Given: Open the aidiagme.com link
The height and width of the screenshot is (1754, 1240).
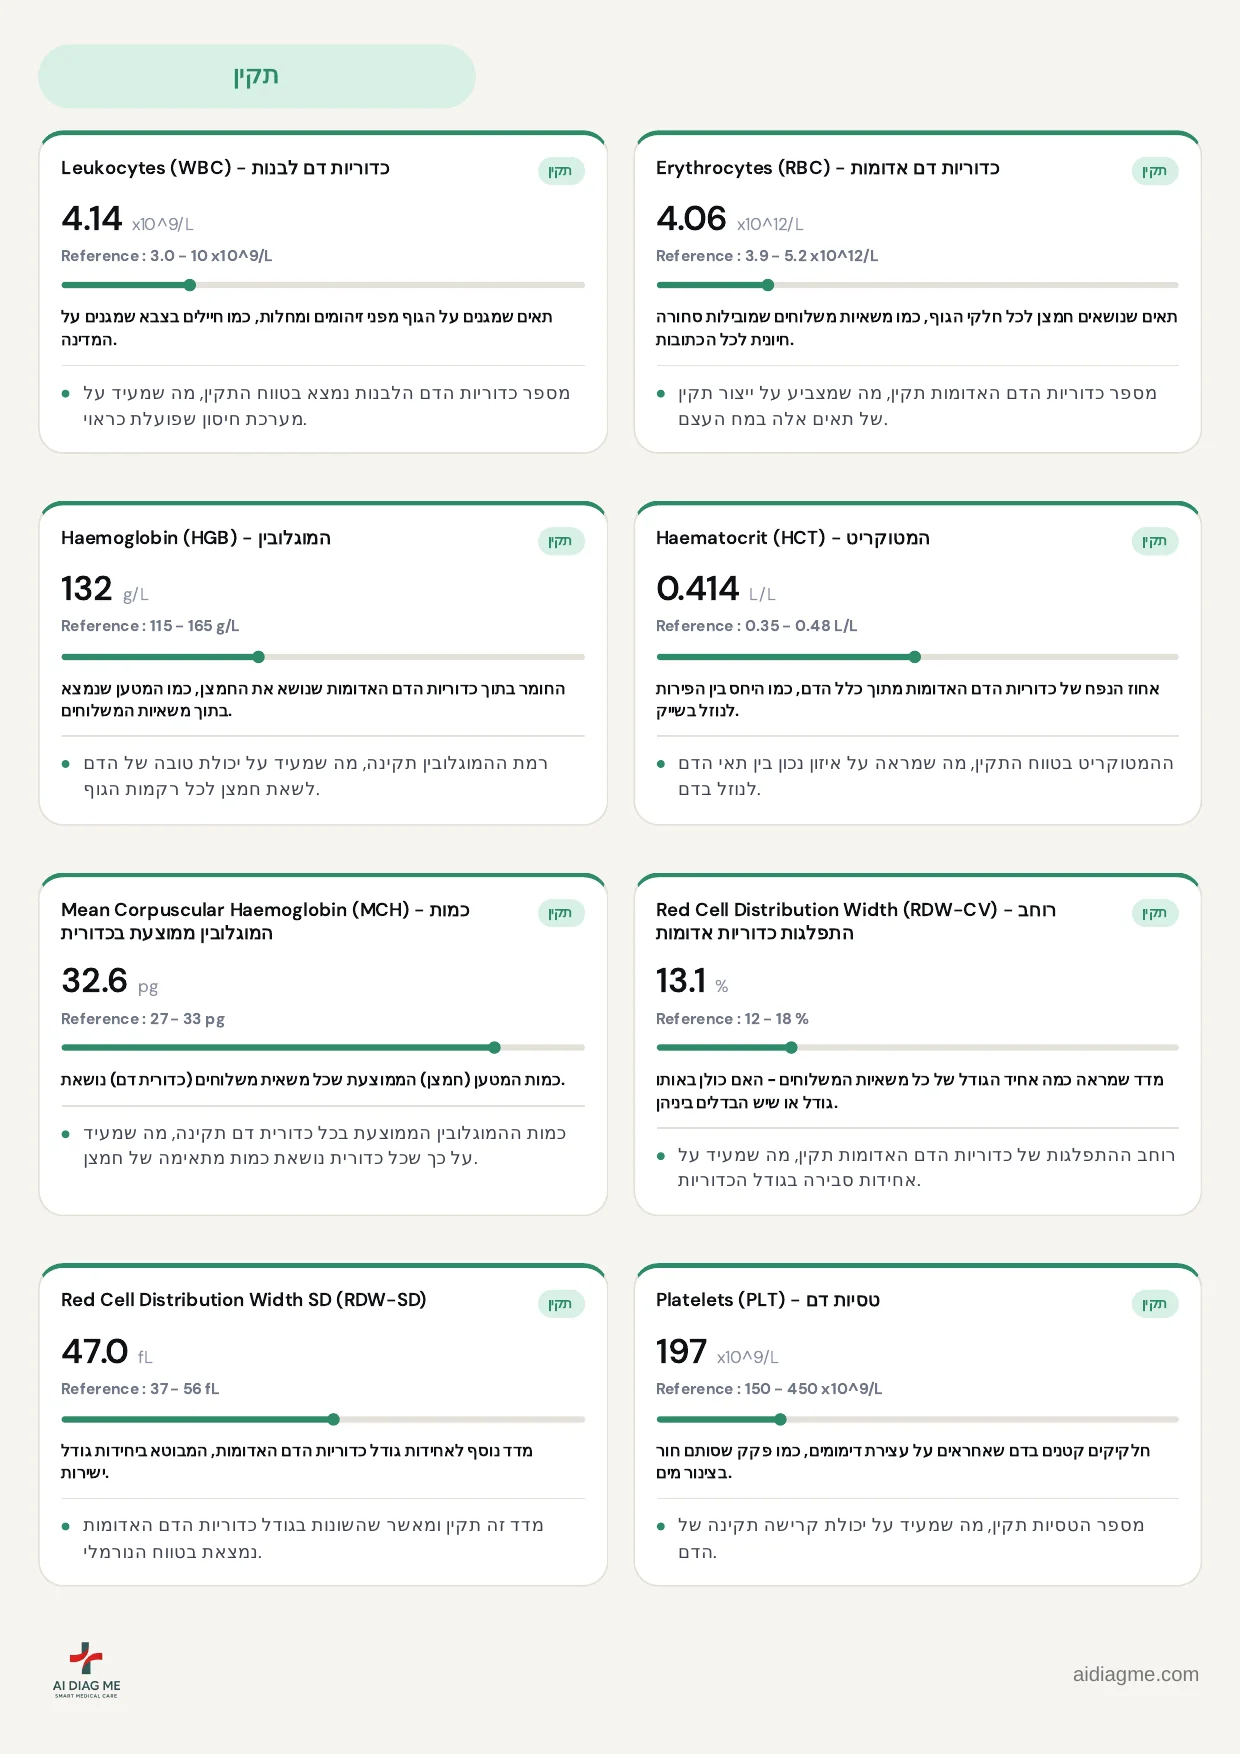Looking at the screenshot, I should 1135,1674.
